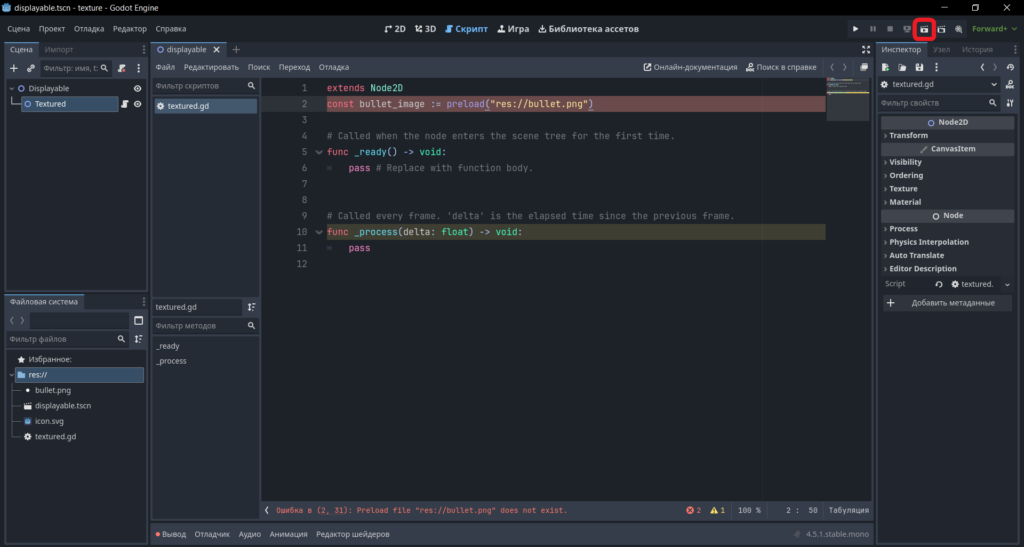The width and height of the screenshot is (1024, 547).
Task: Switch to the 3D workspace
Action: pyautogui.click(x=425, y=29)
